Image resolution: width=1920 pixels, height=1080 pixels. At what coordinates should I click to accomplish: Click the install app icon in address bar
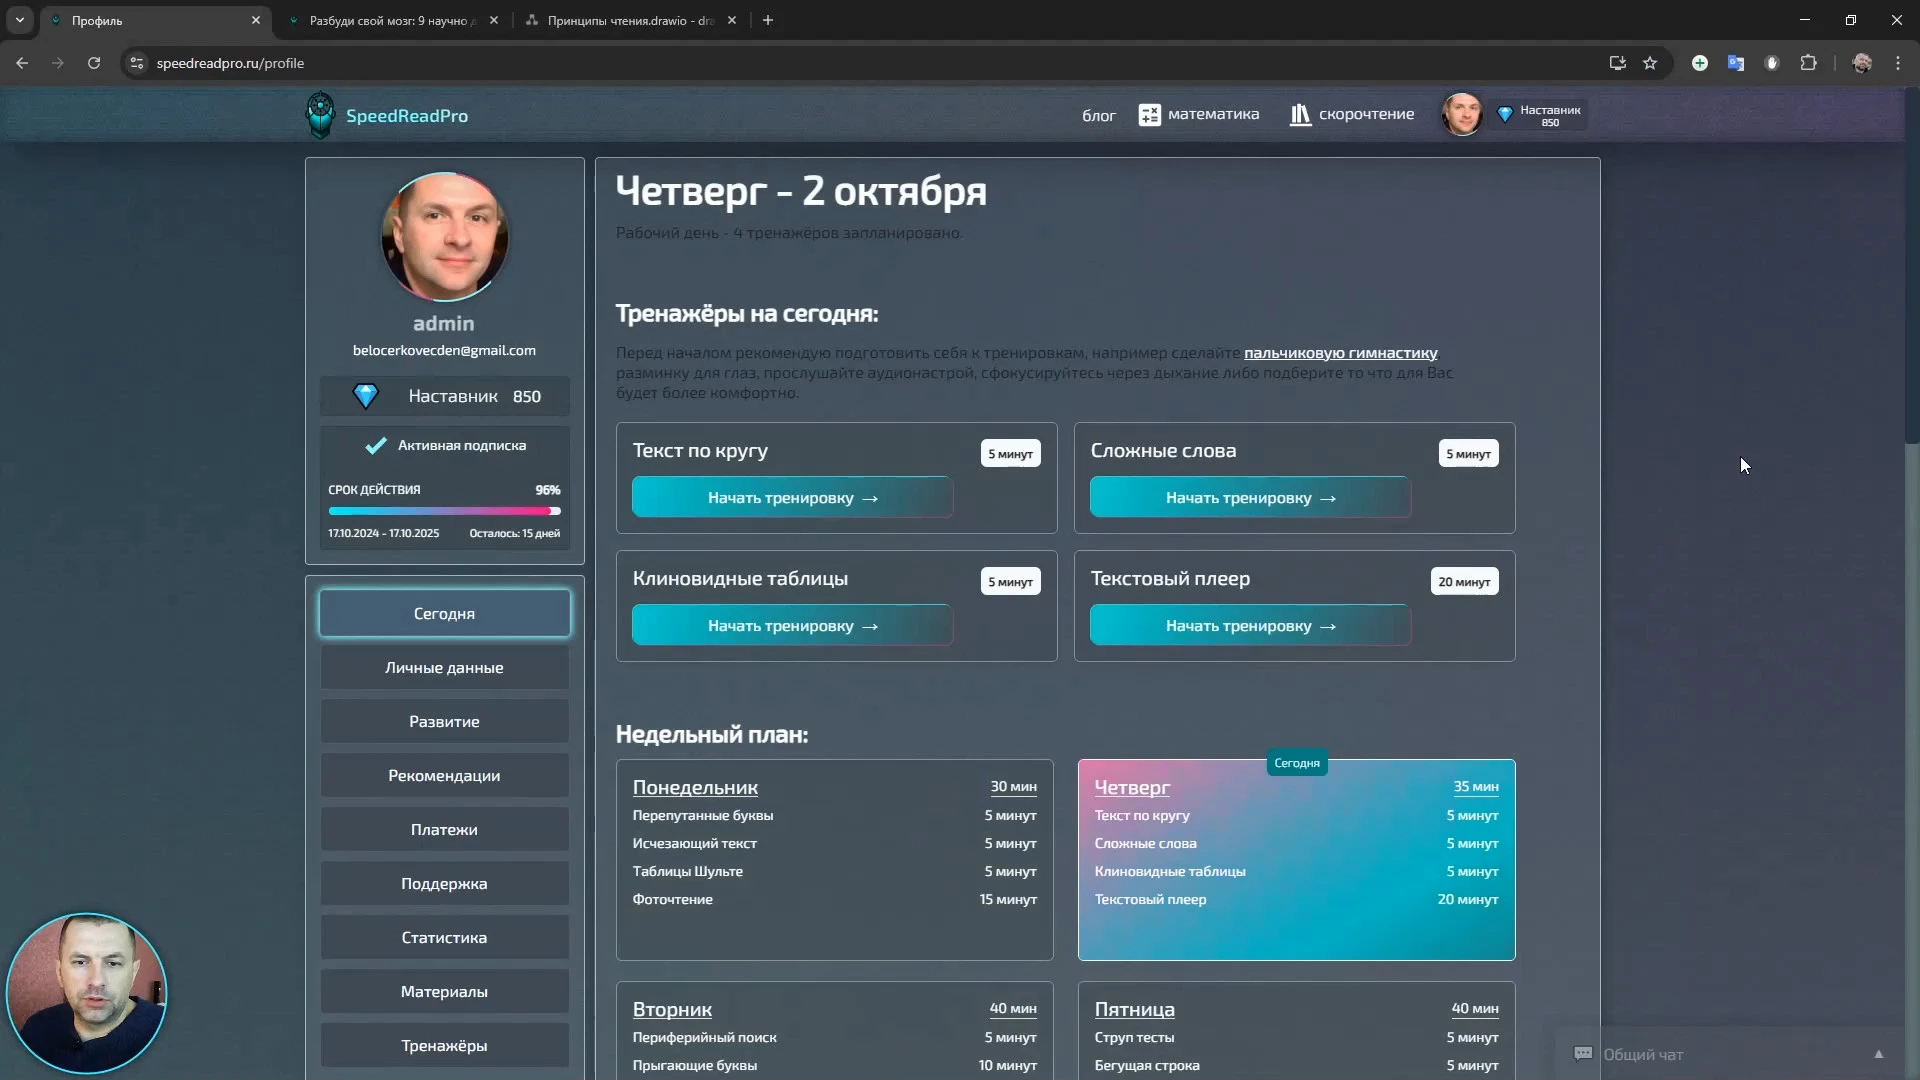pyautogui.click(x=1617, y=63)
